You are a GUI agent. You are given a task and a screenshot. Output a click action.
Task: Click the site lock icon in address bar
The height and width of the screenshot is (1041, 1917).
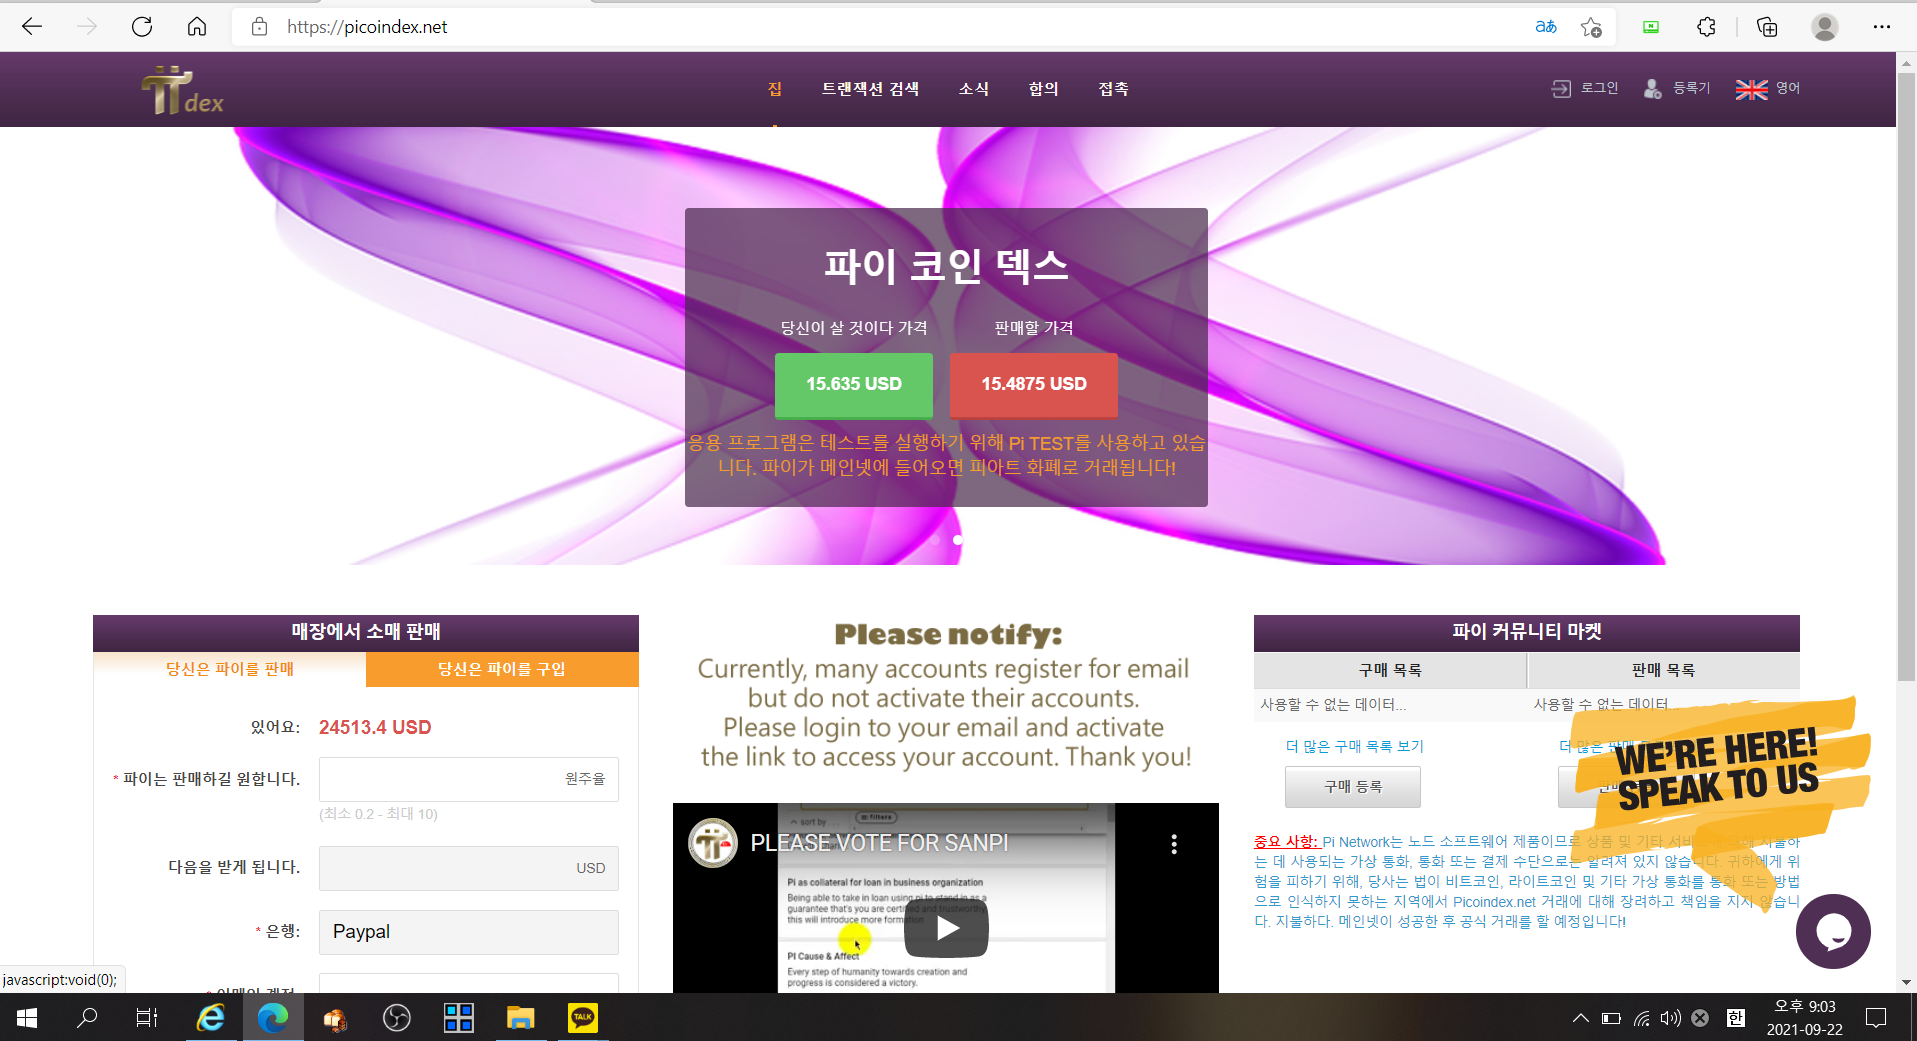click(x=260, y=27)
